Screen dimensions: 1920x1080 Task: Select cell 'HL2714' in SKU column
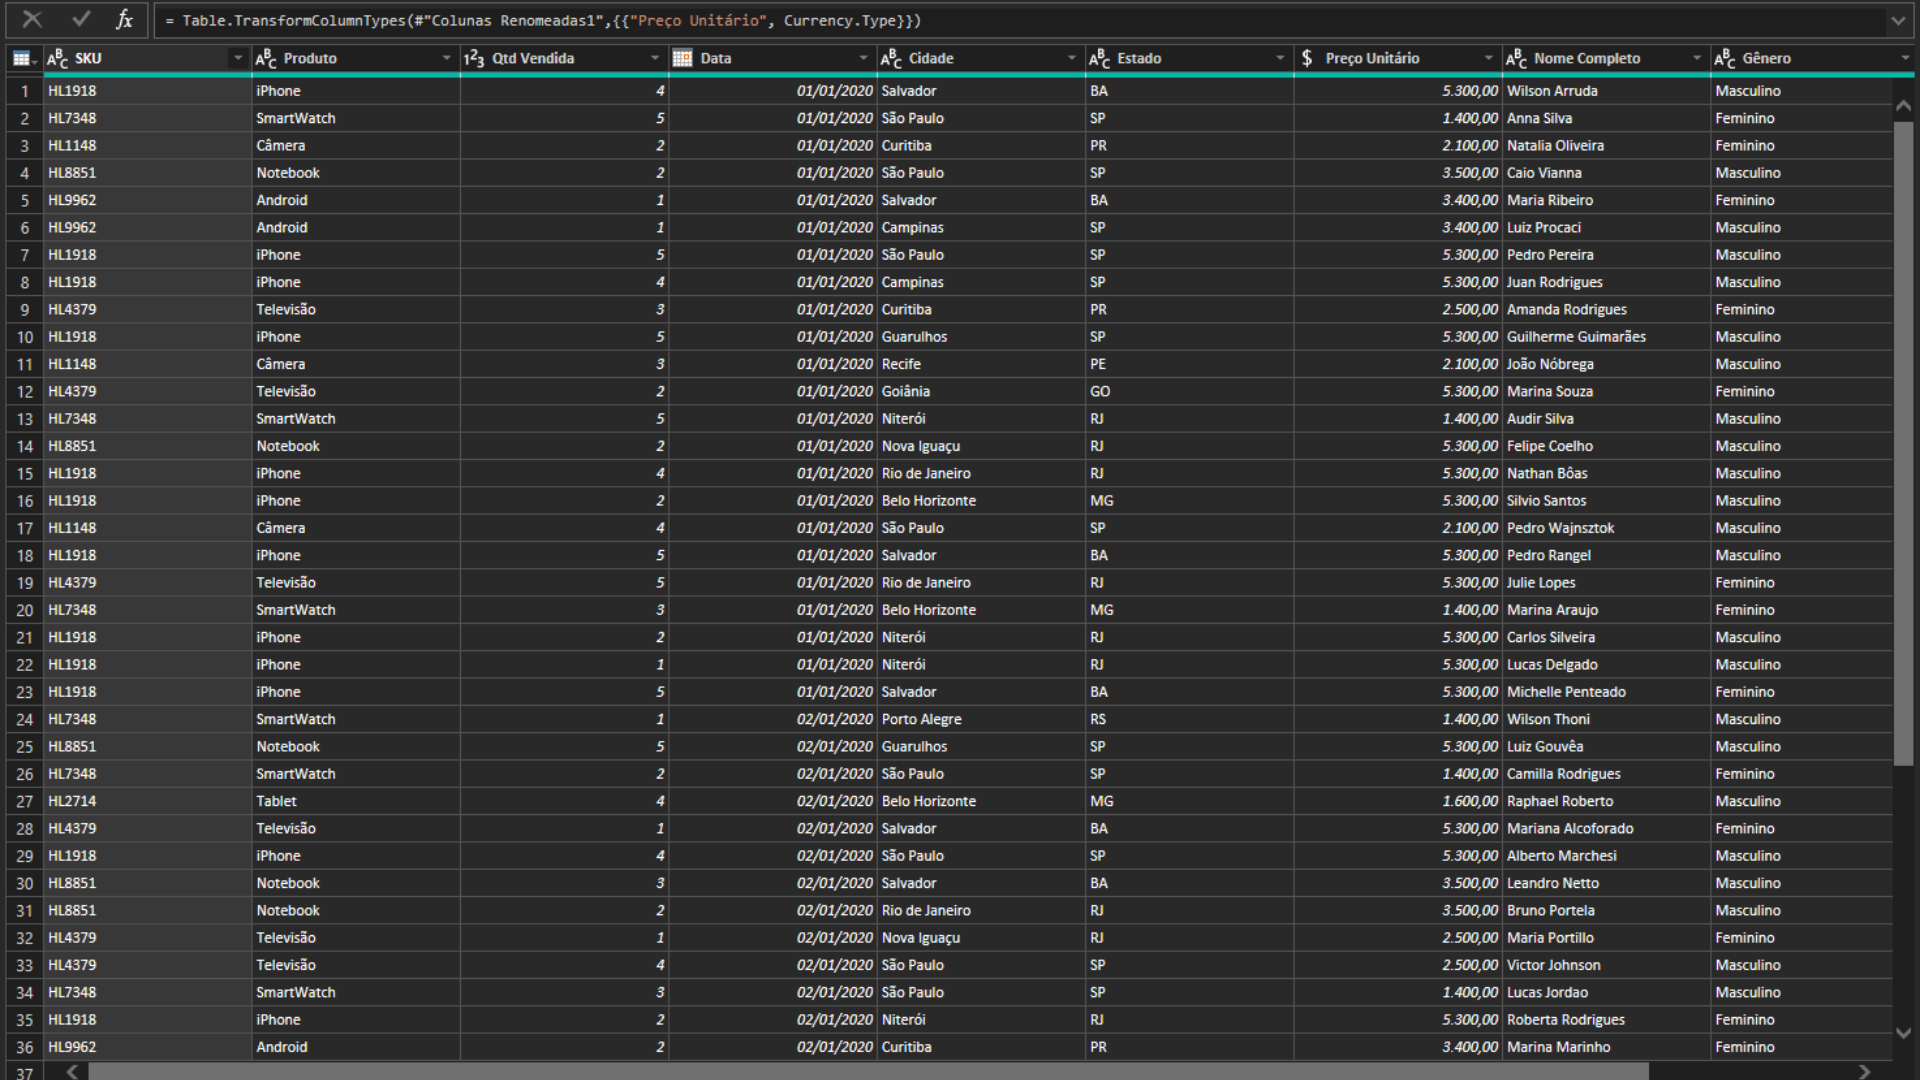pyautogui.click(x=148, y=801)
